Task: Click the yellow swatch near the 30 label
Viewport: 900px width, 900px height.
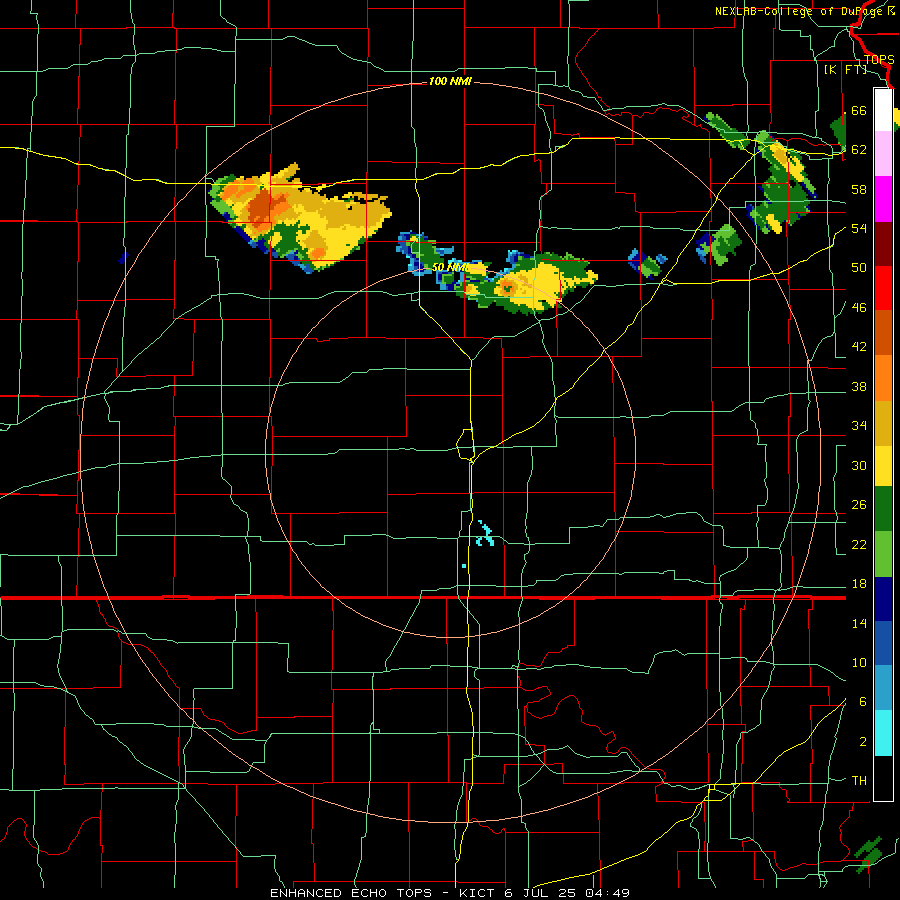Action: [883, 466]
